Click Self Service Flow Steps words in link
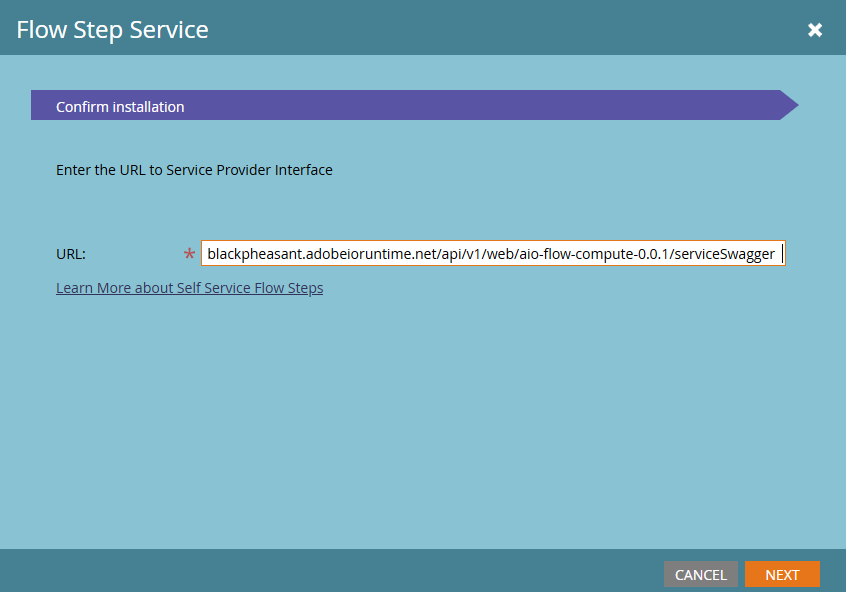846x592 pixels. [x=250, y=288]
